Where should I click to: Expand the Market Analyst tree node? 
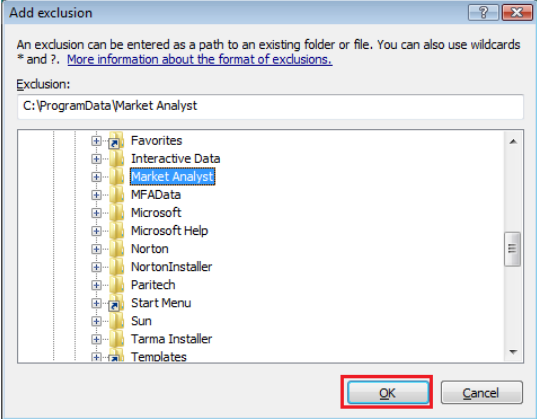(x=96, y=177)
